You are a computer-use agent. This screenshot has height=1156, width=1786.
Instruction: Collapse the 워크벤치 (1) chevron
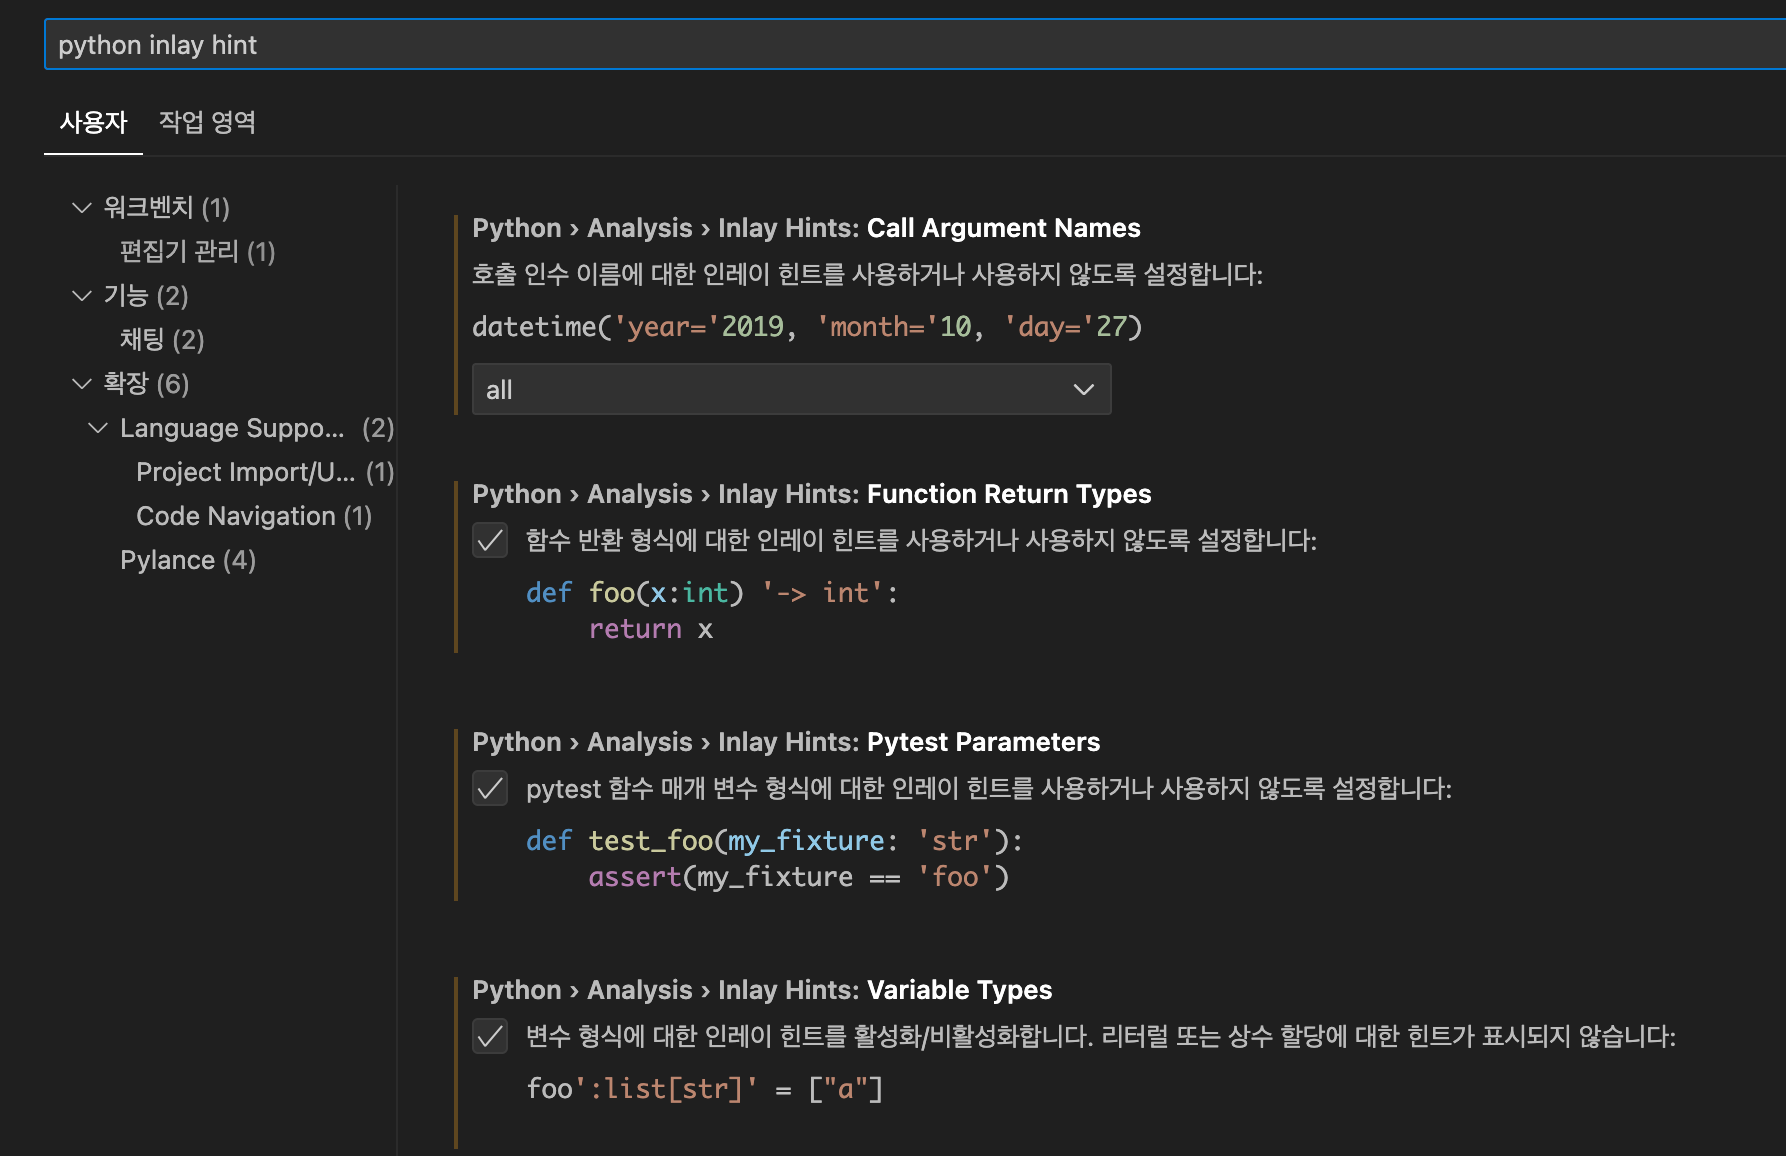point(82,207)
